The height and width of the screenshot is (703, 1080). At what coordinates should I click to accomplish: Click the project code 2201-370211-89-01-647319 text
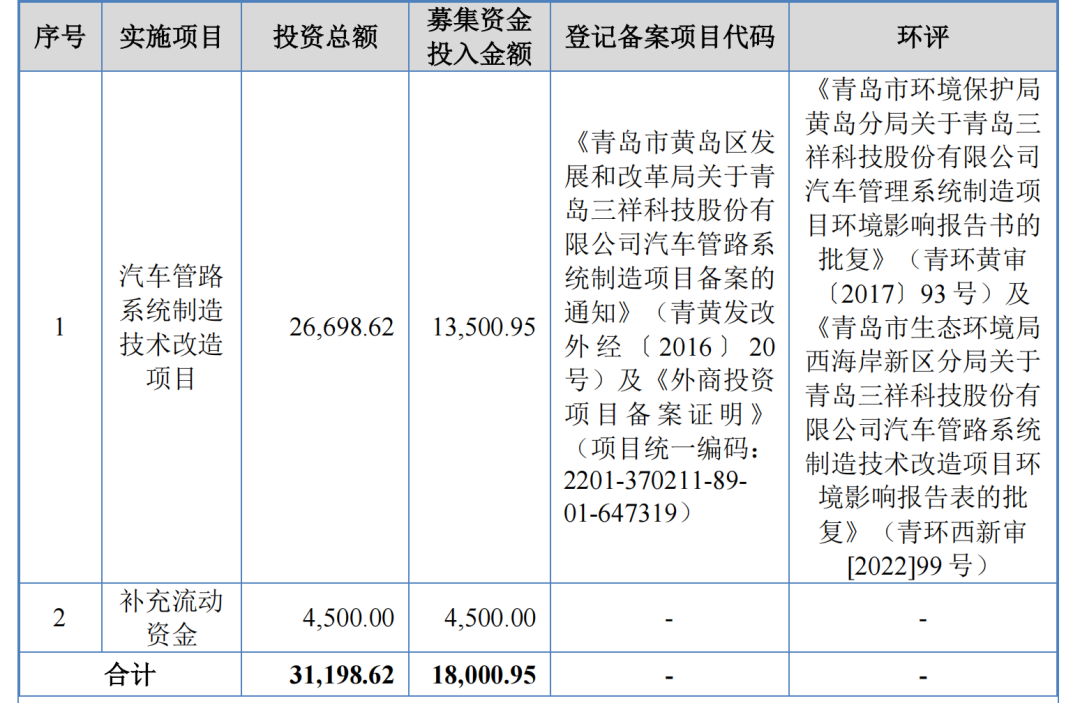click(x=654, y=496)
